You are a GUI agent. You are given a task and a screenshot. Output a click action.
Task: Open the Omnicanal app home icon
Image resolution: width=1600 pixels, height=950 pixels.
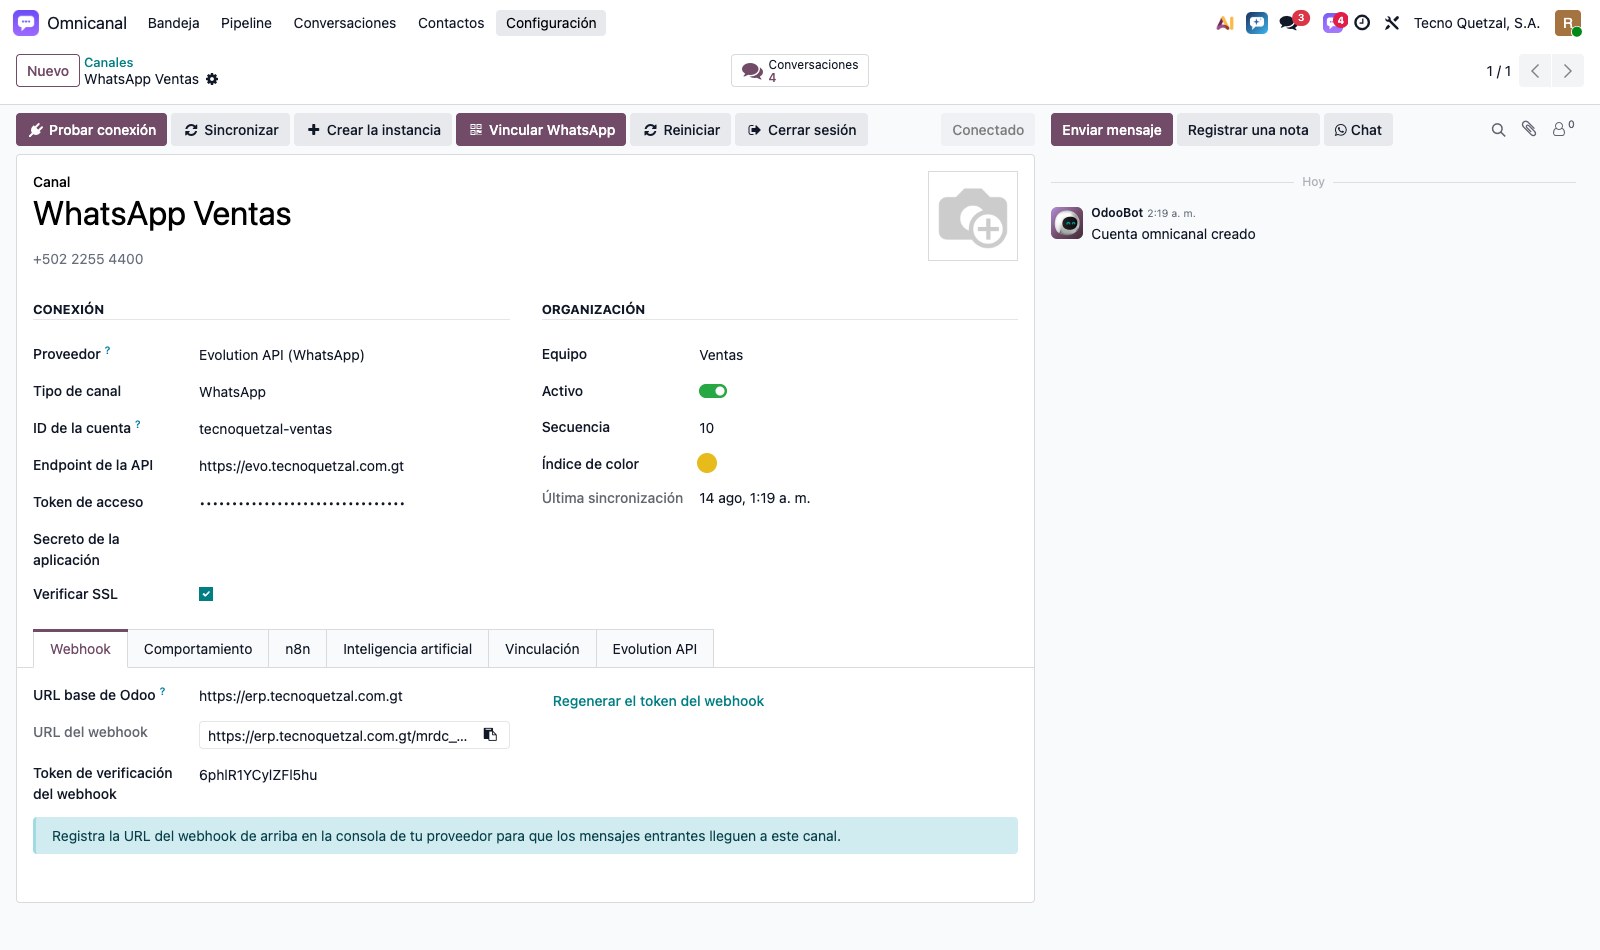click(26, 23)
